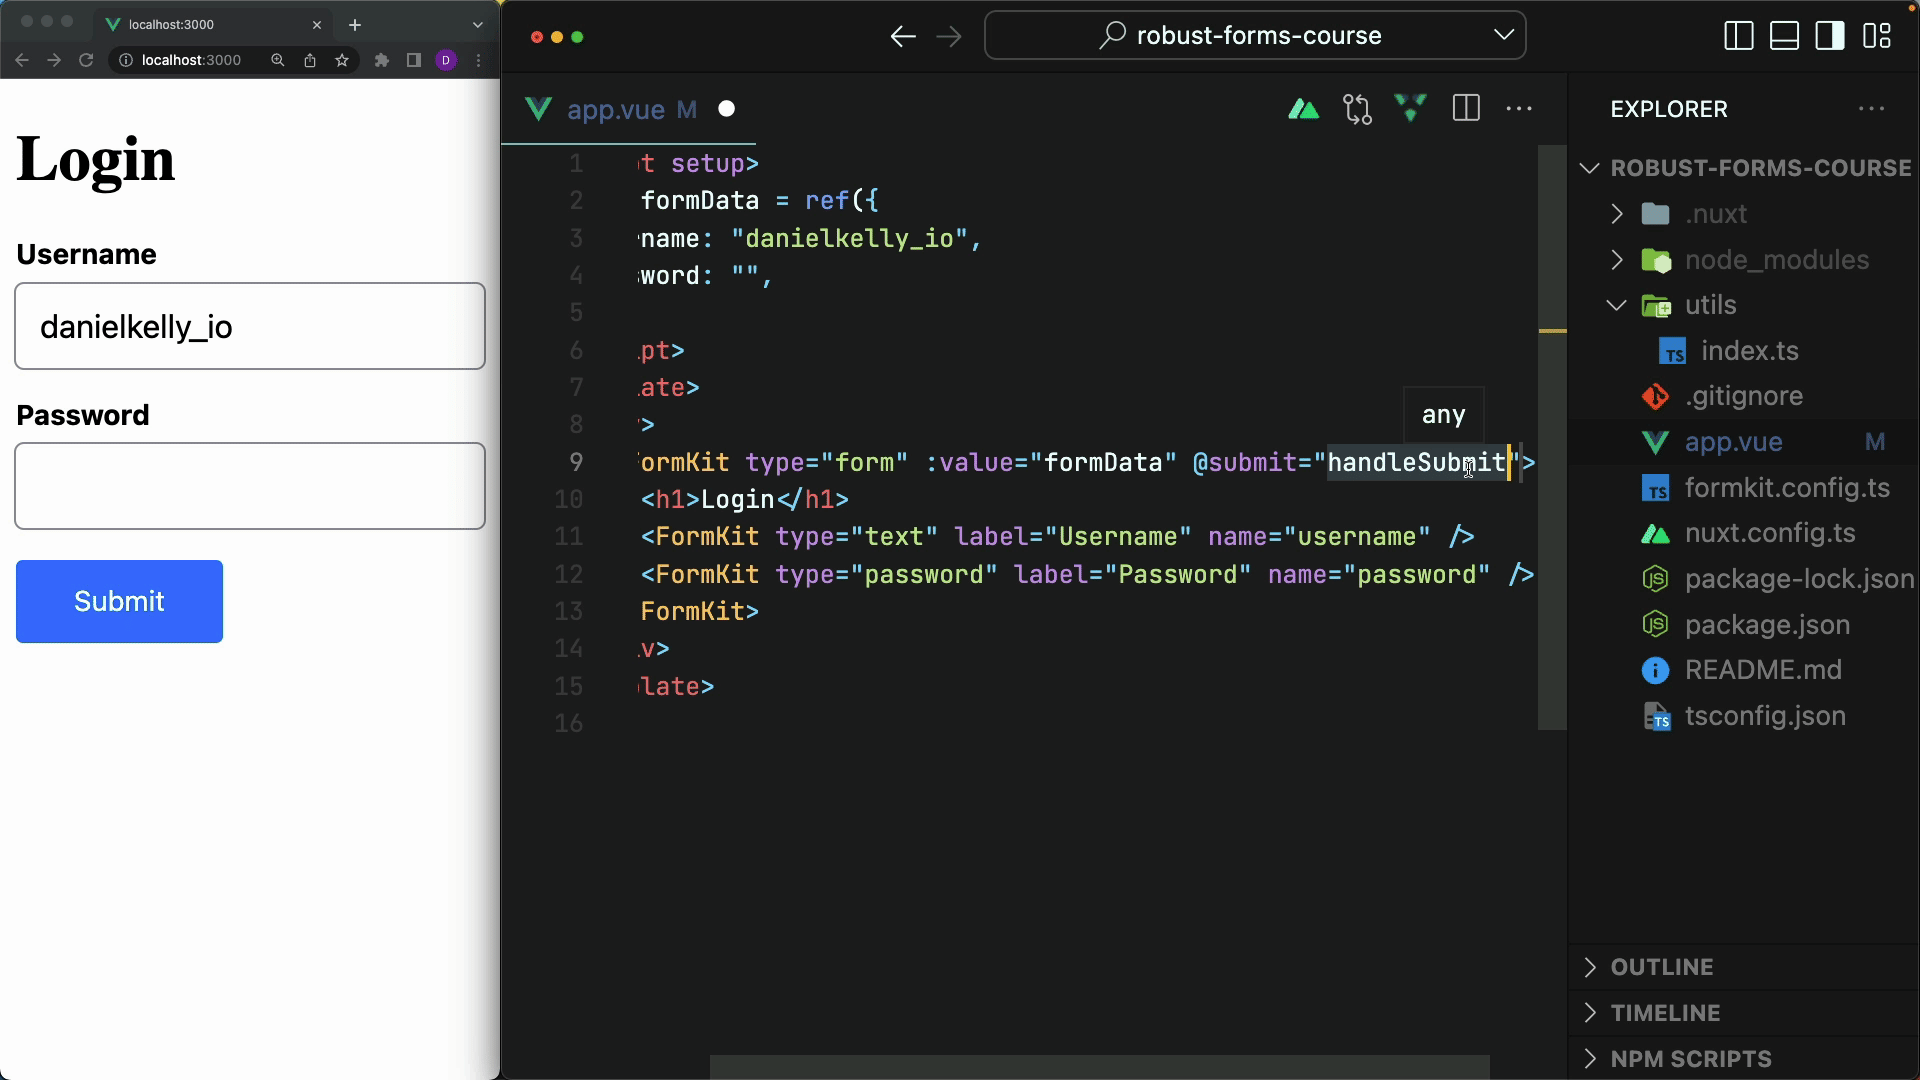The width and height of the screenshot is (1920, 1080).
Task: Open index.ts in utils
Action: tap(1744, 351)
